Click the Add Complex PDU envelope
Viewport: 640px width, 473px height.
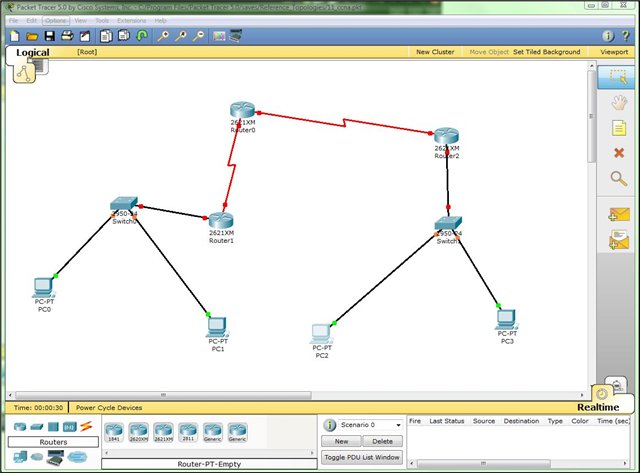click(x=617, y=240)
